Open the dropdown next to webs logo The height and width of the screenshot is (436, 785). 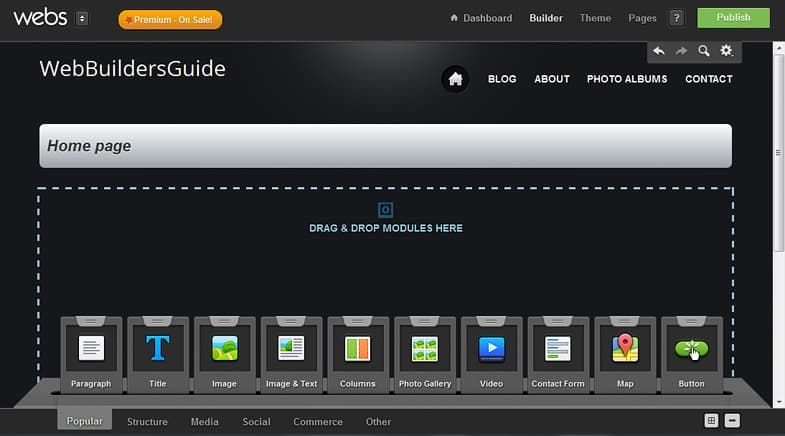click(x=82, y=19)
